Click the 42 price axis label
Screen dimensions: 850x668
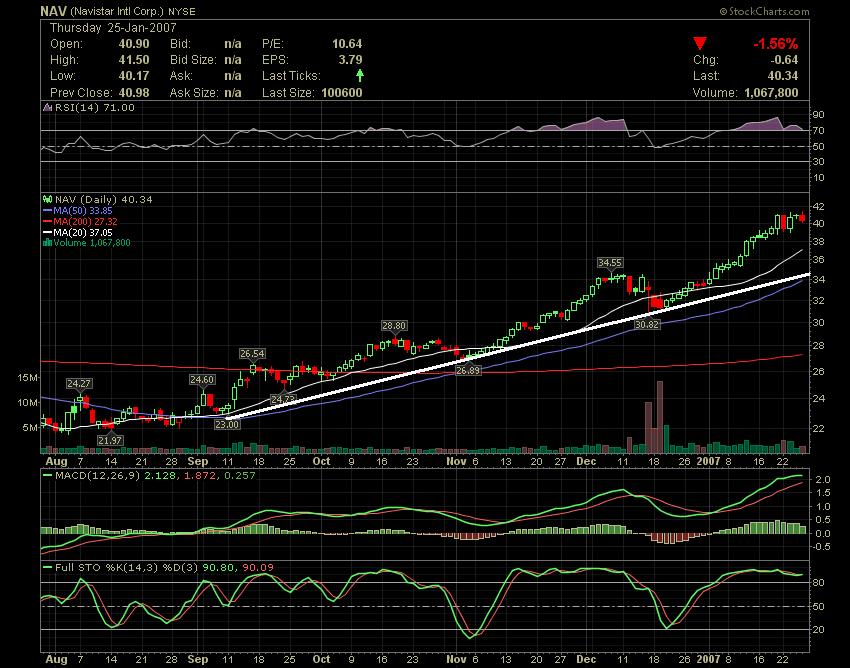point(819,207)
